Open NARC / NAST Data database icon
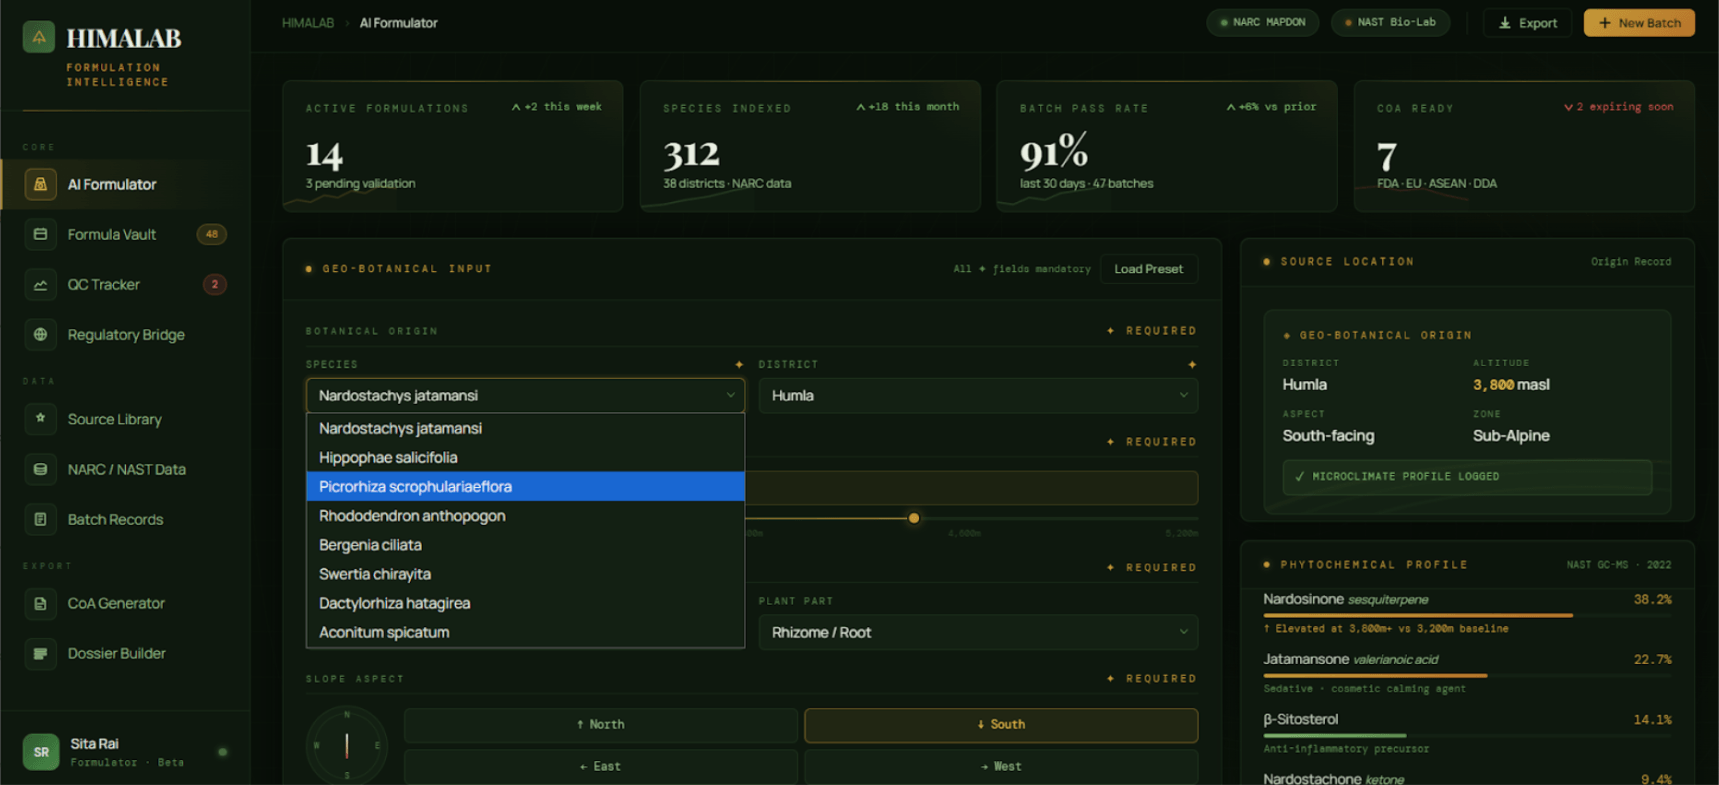Screen dimensions: 1719x785 40,469
